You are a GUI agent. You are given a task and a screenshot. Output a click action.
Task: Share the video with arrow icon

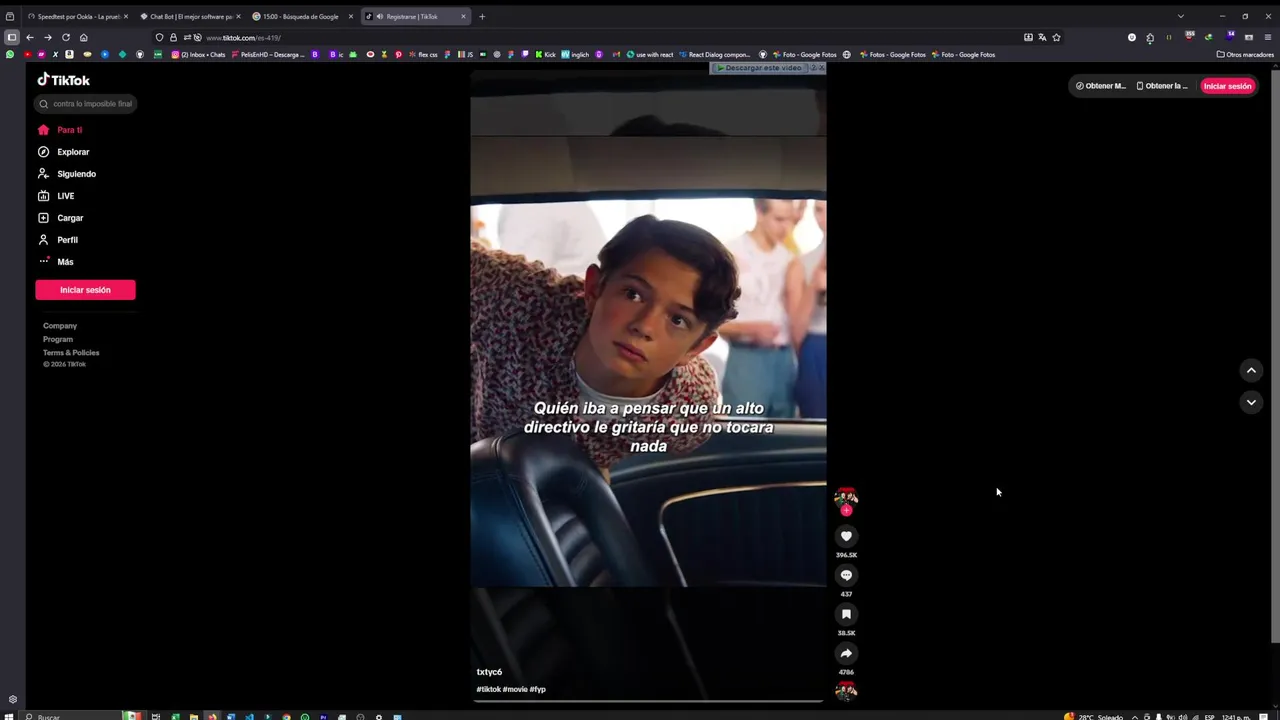point(846,654)
